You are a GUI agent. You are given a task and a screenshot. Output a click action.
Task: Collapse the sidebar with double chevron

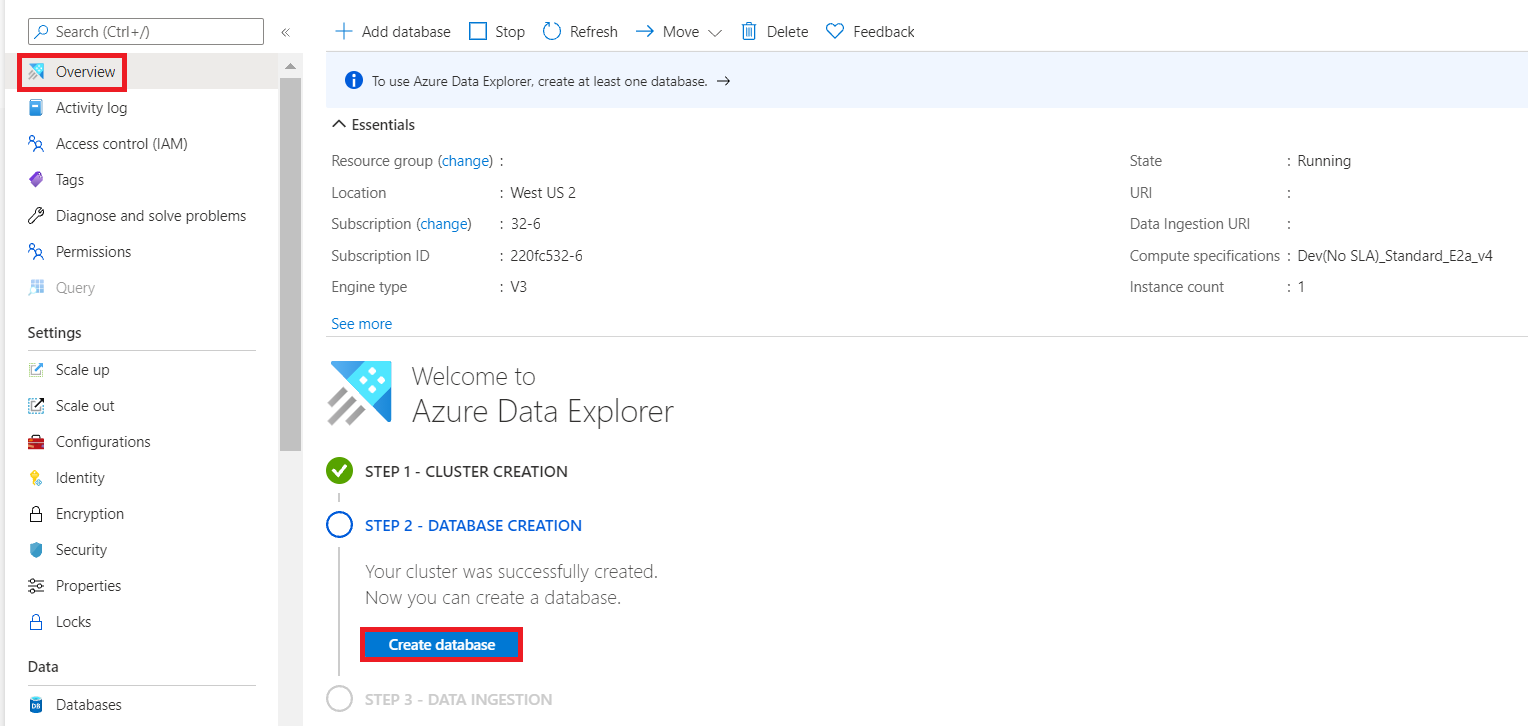(x=285, y=32)
